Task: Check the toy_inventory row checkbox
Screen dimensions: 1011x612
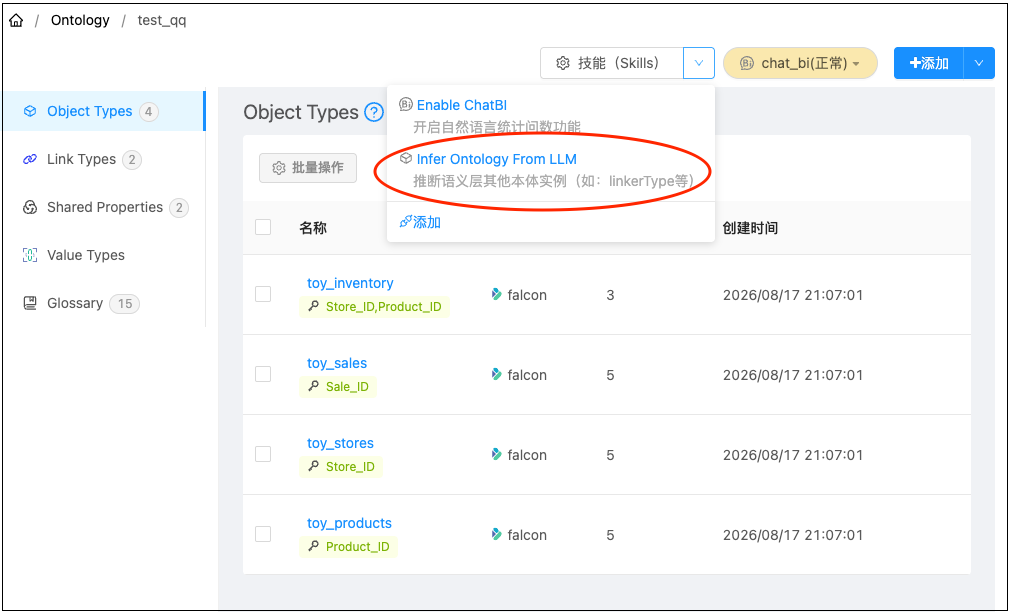Action: 263,294
